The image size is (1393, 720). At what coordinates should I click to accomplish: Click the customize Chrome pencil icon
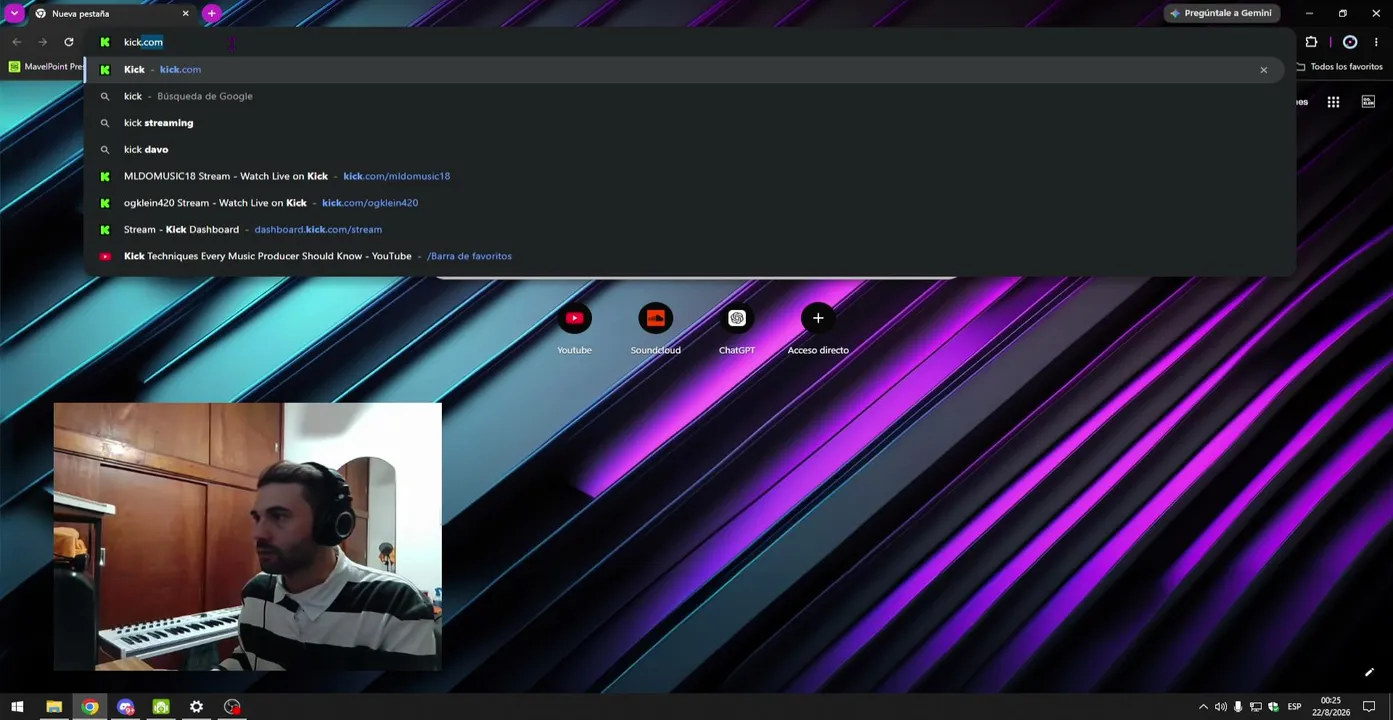point(1369,672)
